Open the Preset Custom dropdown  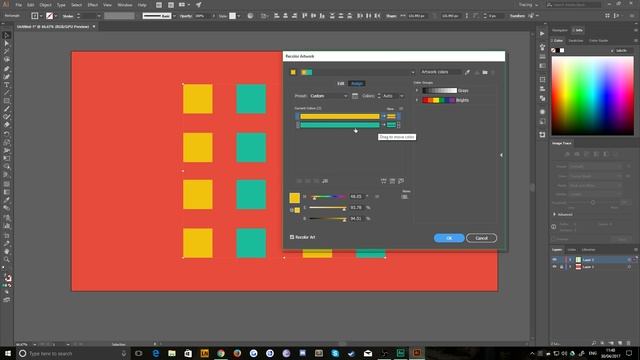coord(329,96)
